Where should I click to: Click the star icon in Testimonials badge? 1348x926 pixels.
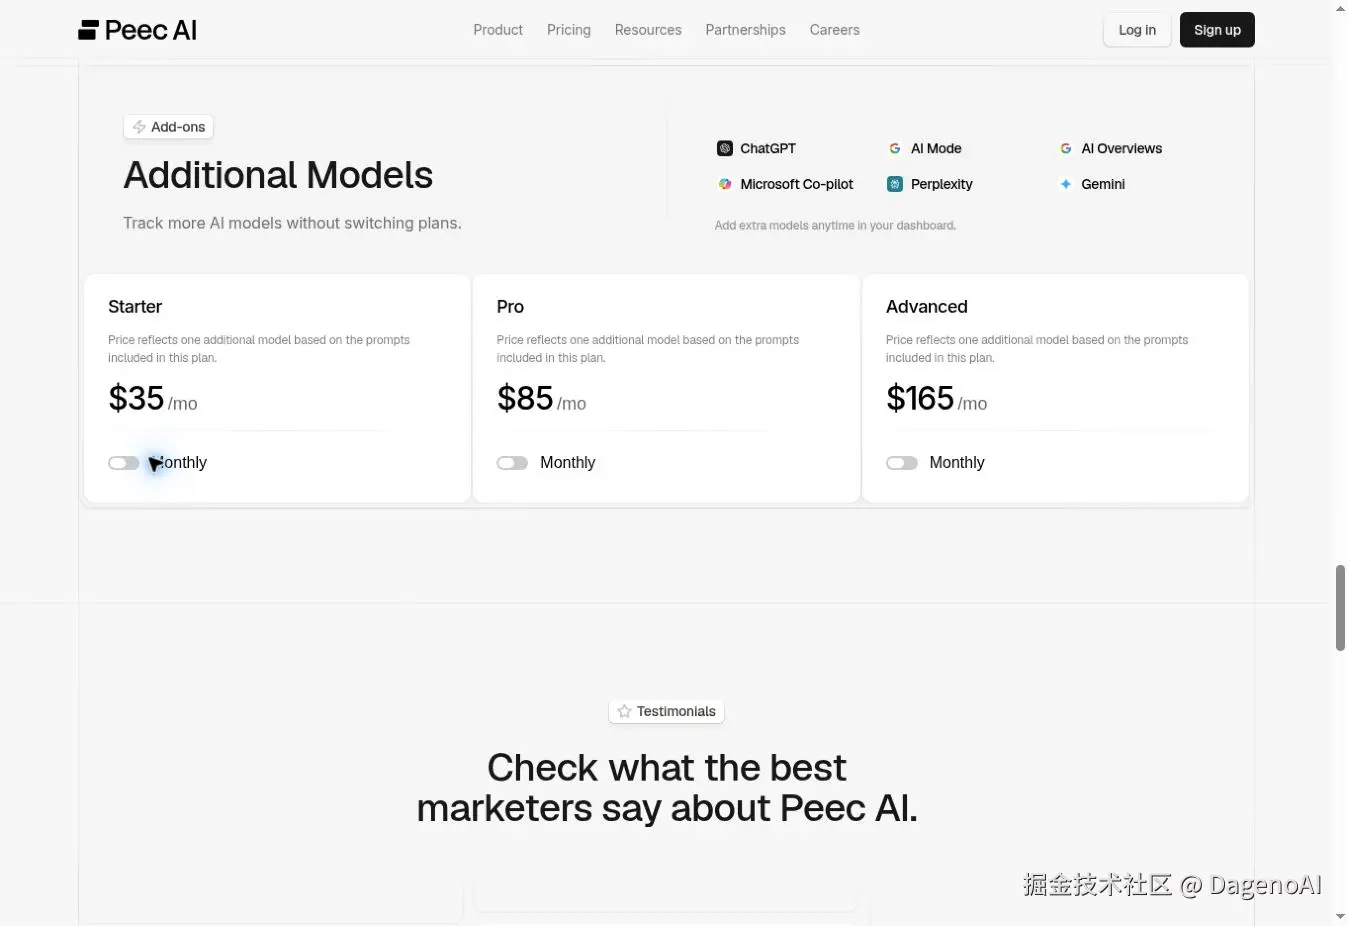[624, 711]
